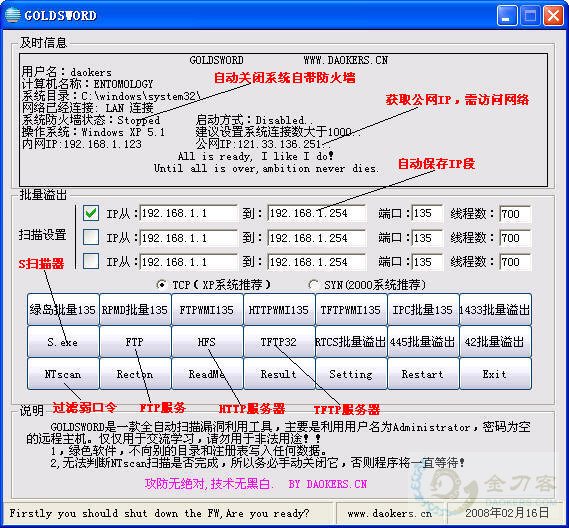The width and height of the screenshot is (569, 528).
Task: Click 用户名:daokers text line
Action: click(67, 72)
